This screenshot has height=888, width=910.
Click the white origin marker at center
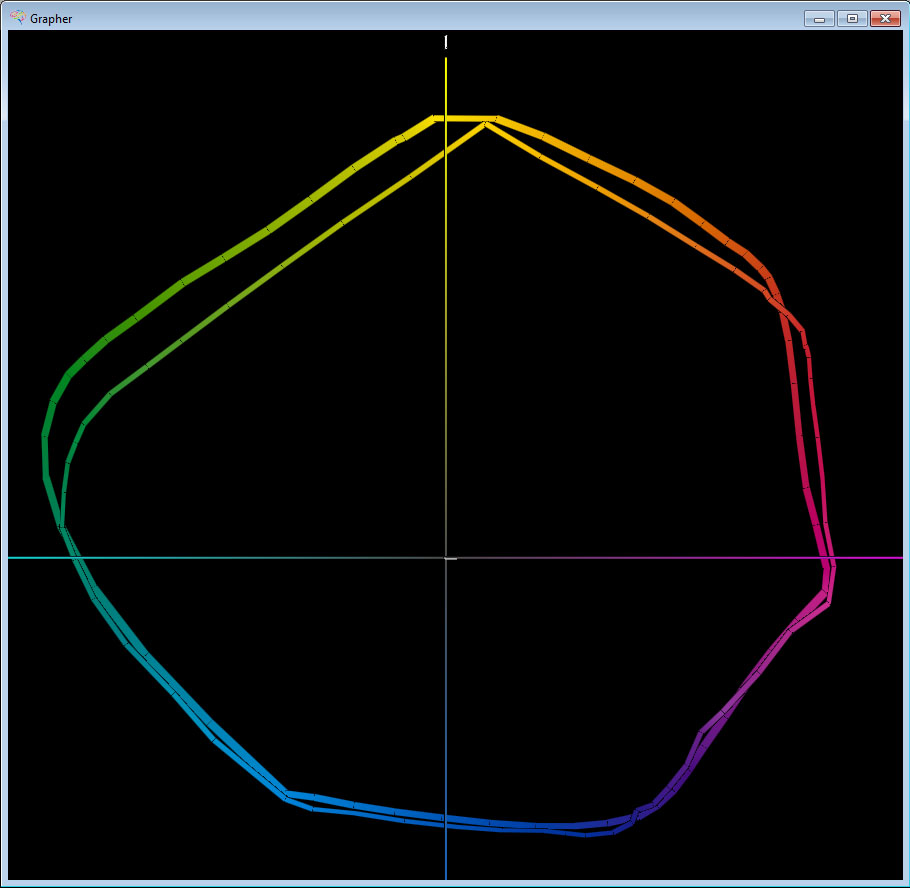point(451,558)
